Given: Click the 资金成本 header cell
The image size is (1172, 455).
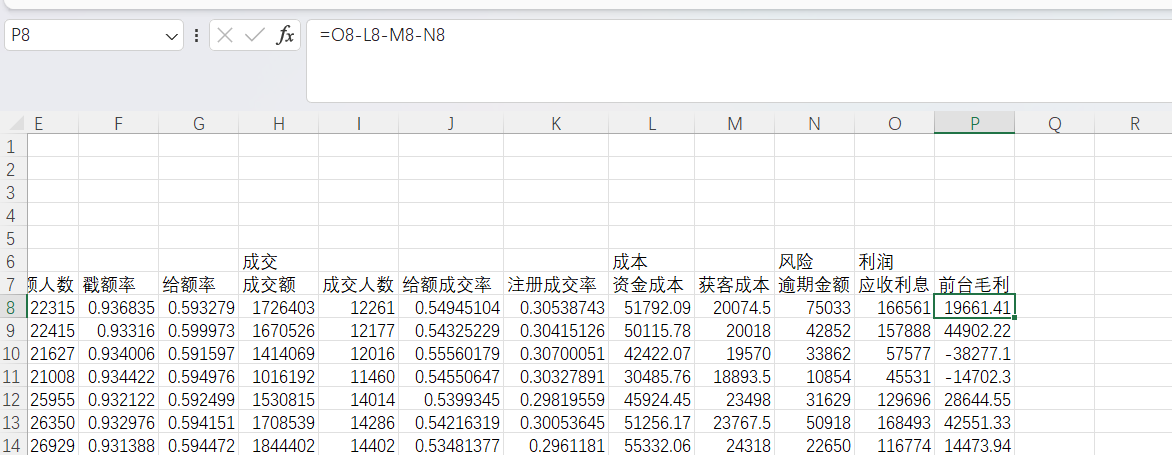Looking at the screenshot, I should [651, 285].
